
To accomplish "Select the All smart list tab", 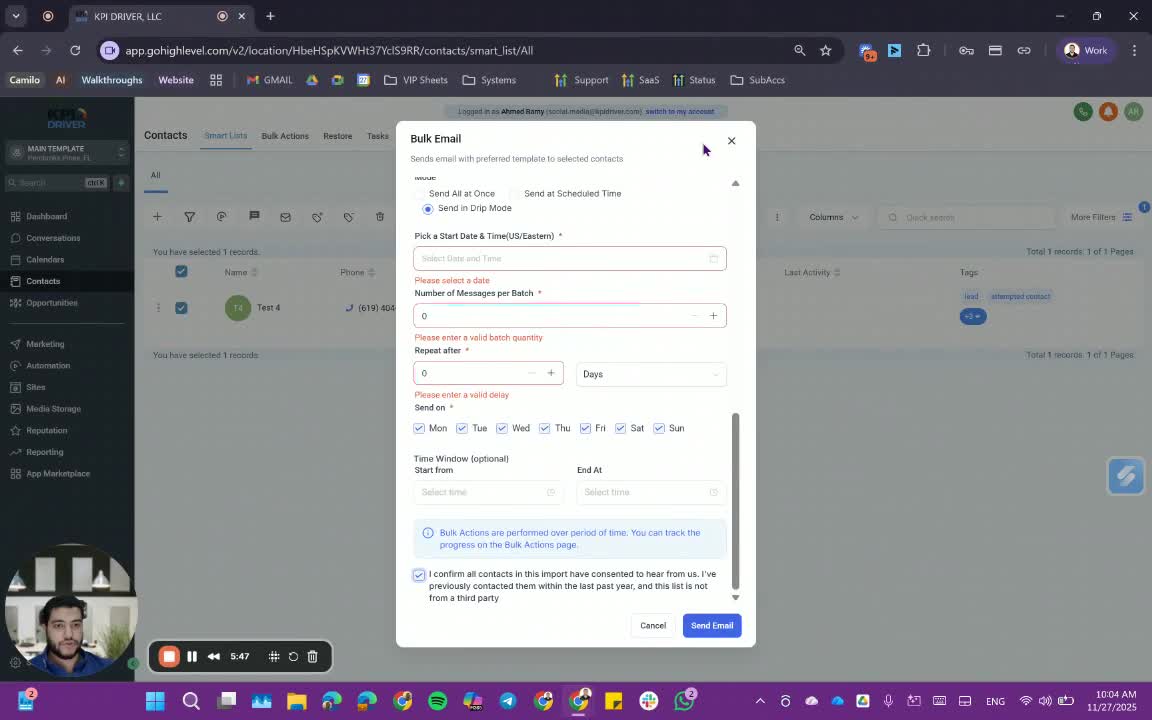I will tap(156, 175).
